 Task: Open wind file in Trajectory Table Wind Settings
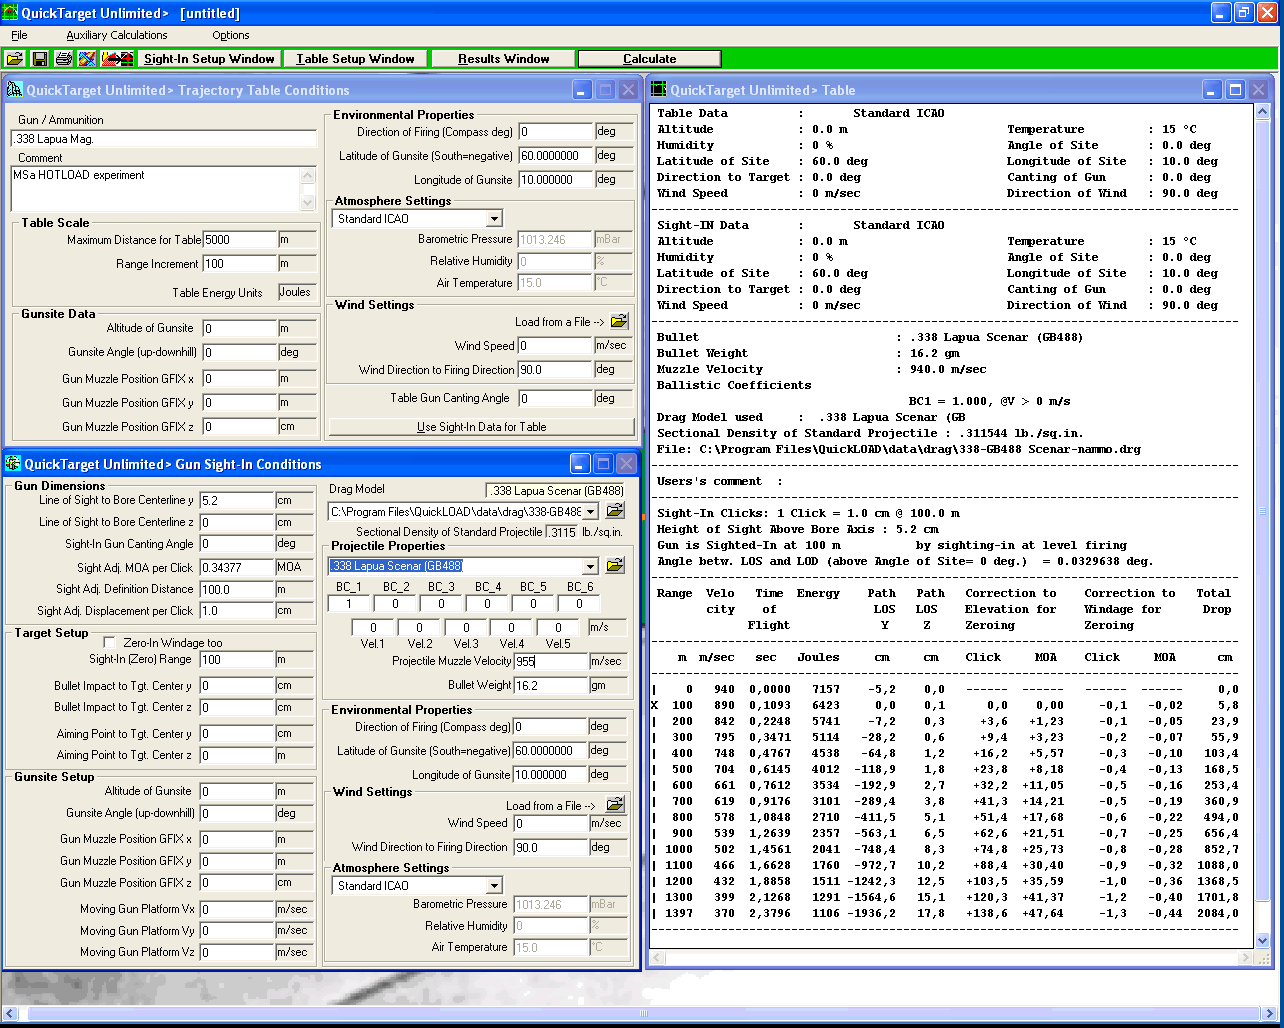(619, 321)
